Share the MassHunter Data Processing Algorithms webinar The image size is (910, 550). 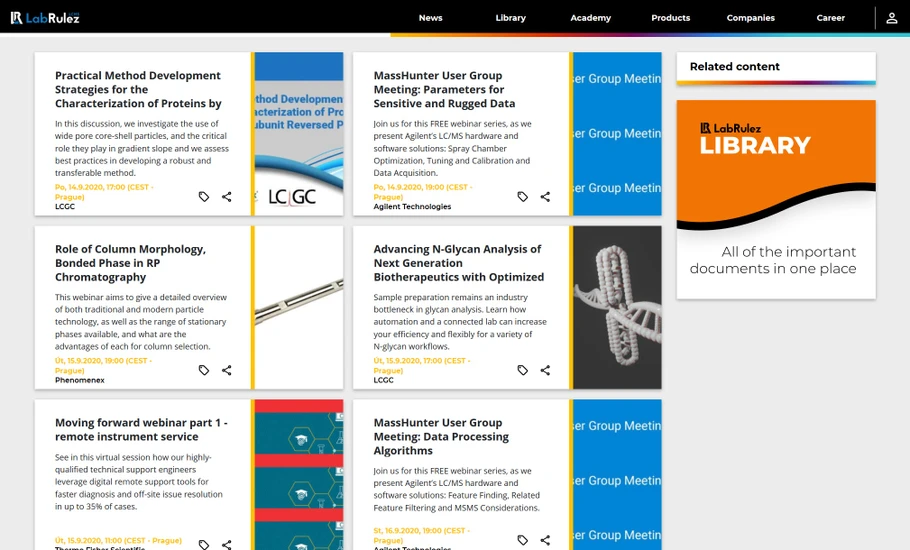tap(545, 540)
